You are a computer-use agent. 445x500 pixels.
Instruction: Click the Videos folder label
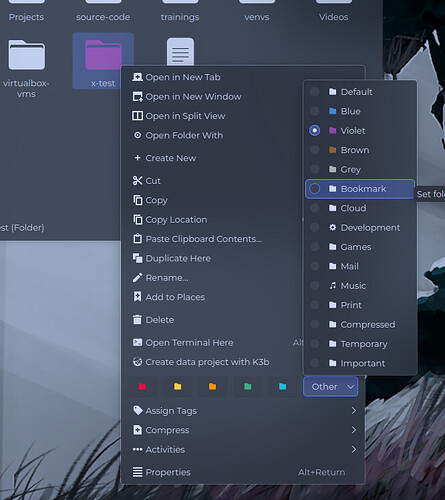pyautogui.click(x=333, y=17)
